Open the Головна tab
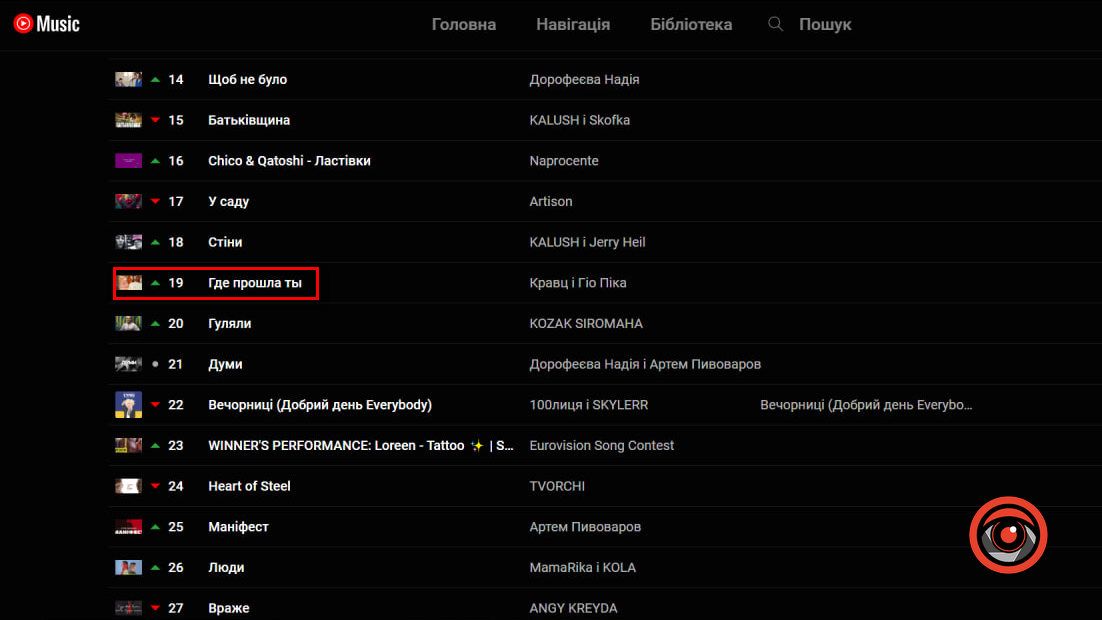 [x=464, y=24]
